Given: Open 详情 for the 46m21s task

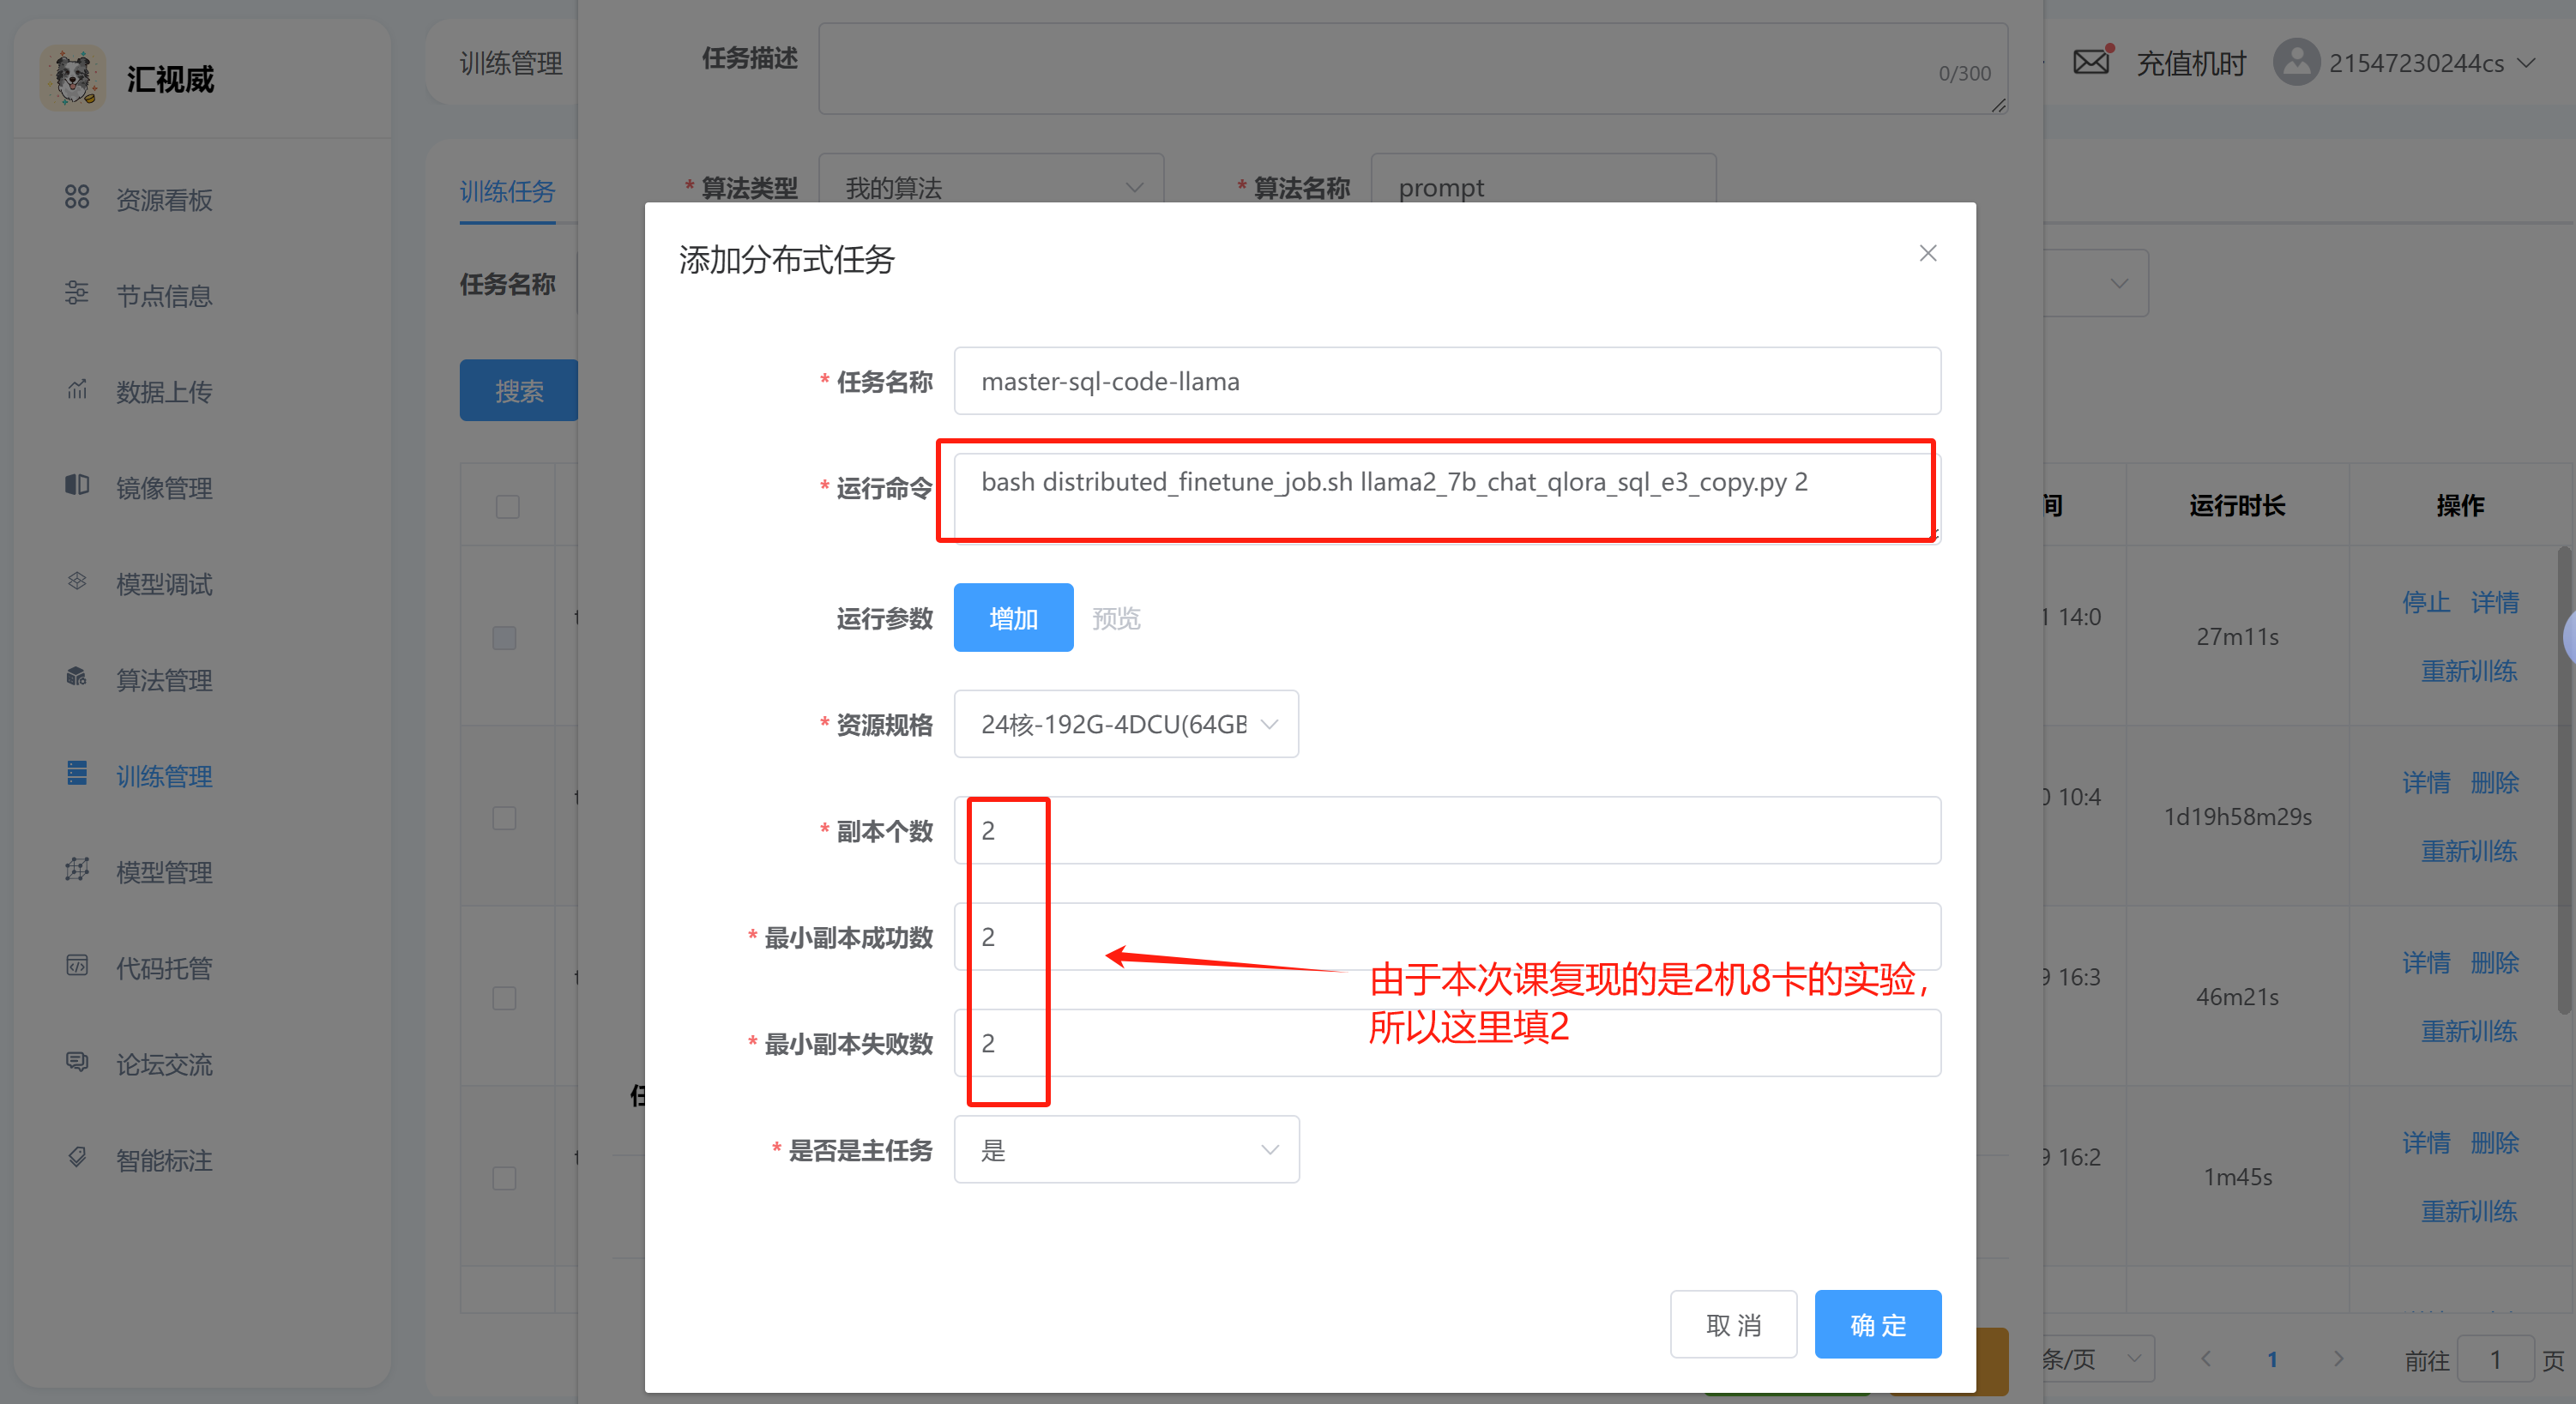Looking at the screenshot, I should 2426,962.
